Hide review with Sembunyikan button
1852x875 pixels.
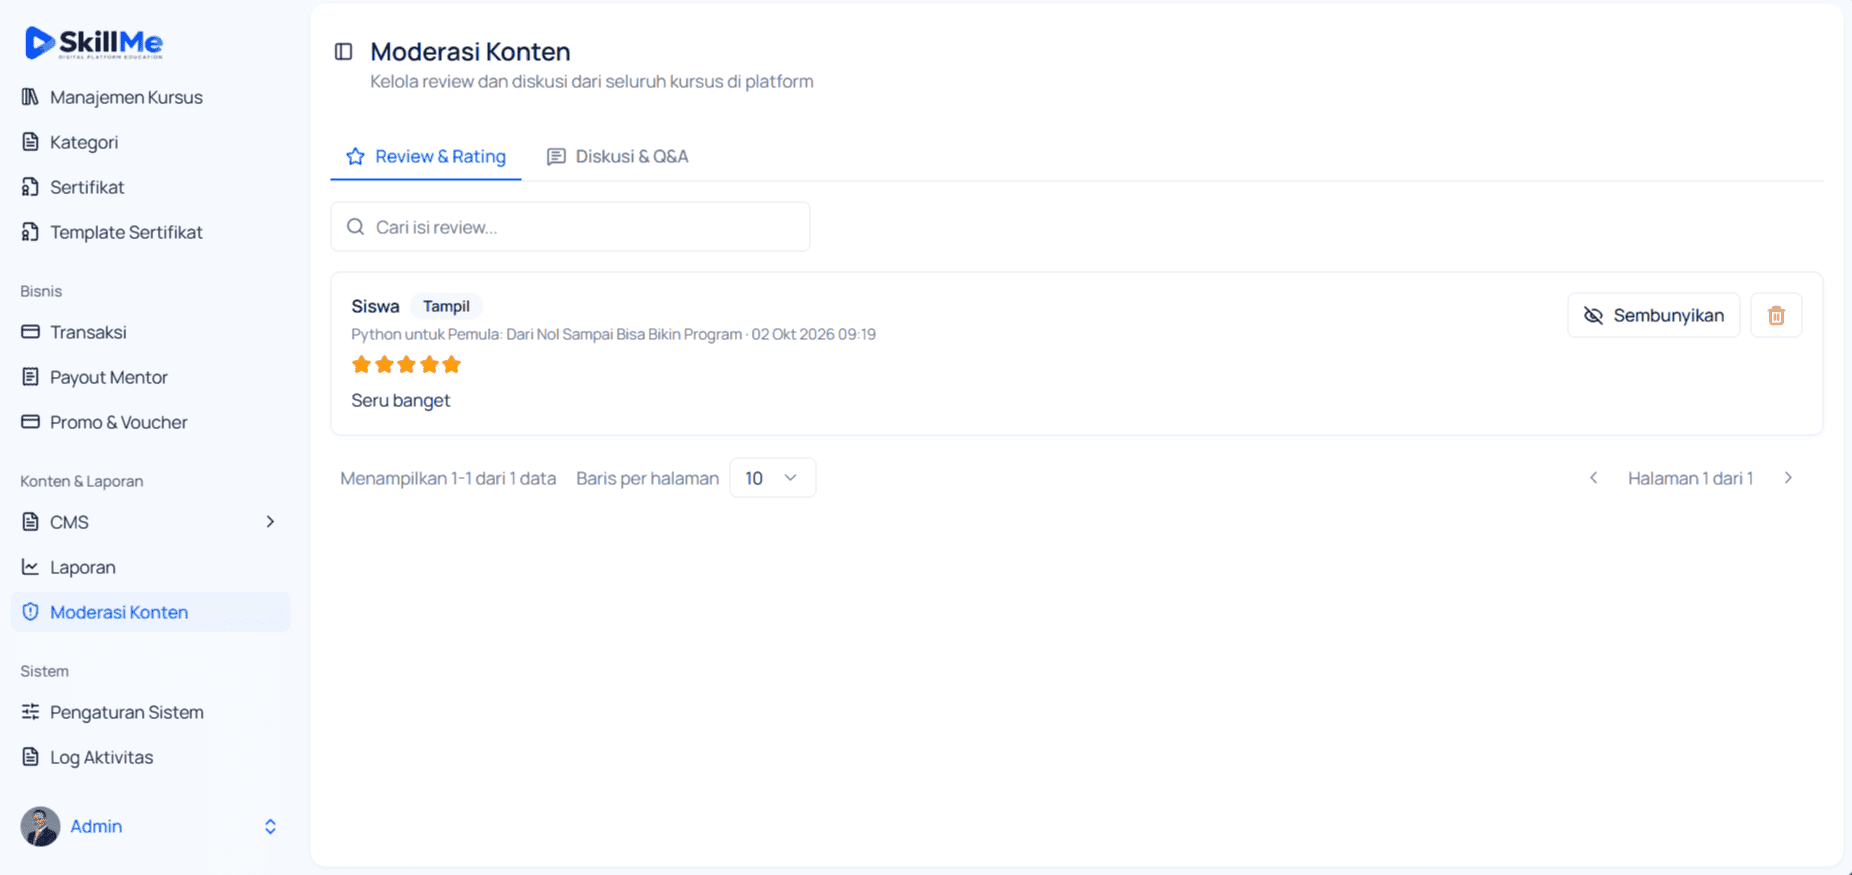pyautogui.click(x=1653, y=315)
